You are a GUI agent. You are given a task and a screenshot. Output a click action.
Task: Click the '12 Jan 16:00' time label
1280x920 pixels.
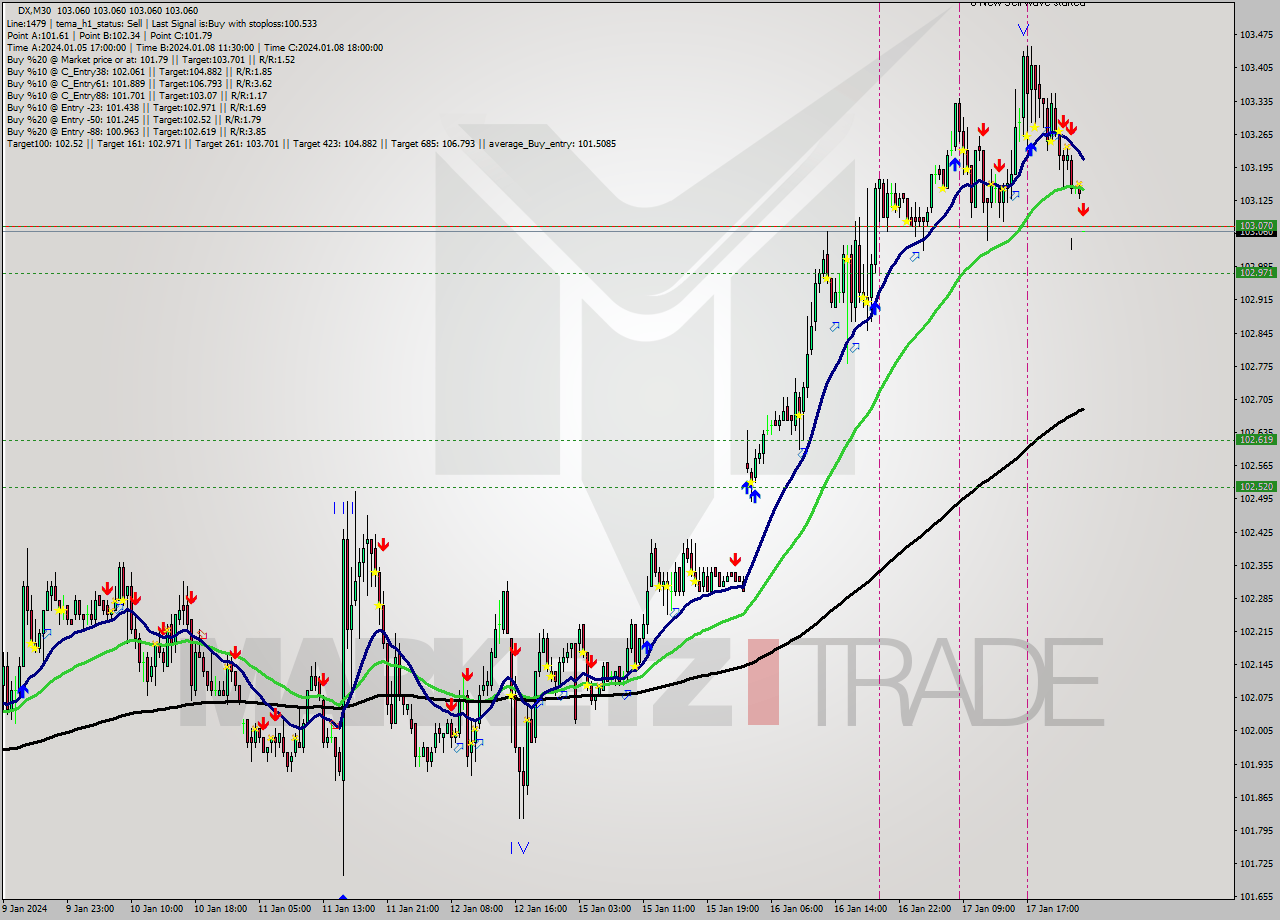click(x=540, y=909)
